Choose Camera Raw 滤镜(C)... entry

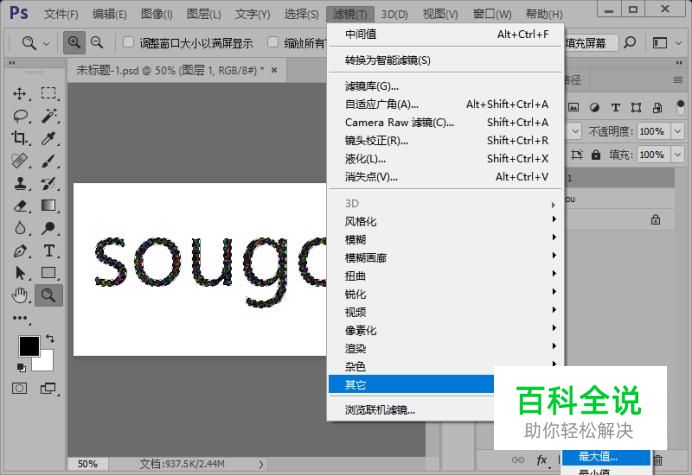coord(445,122)
